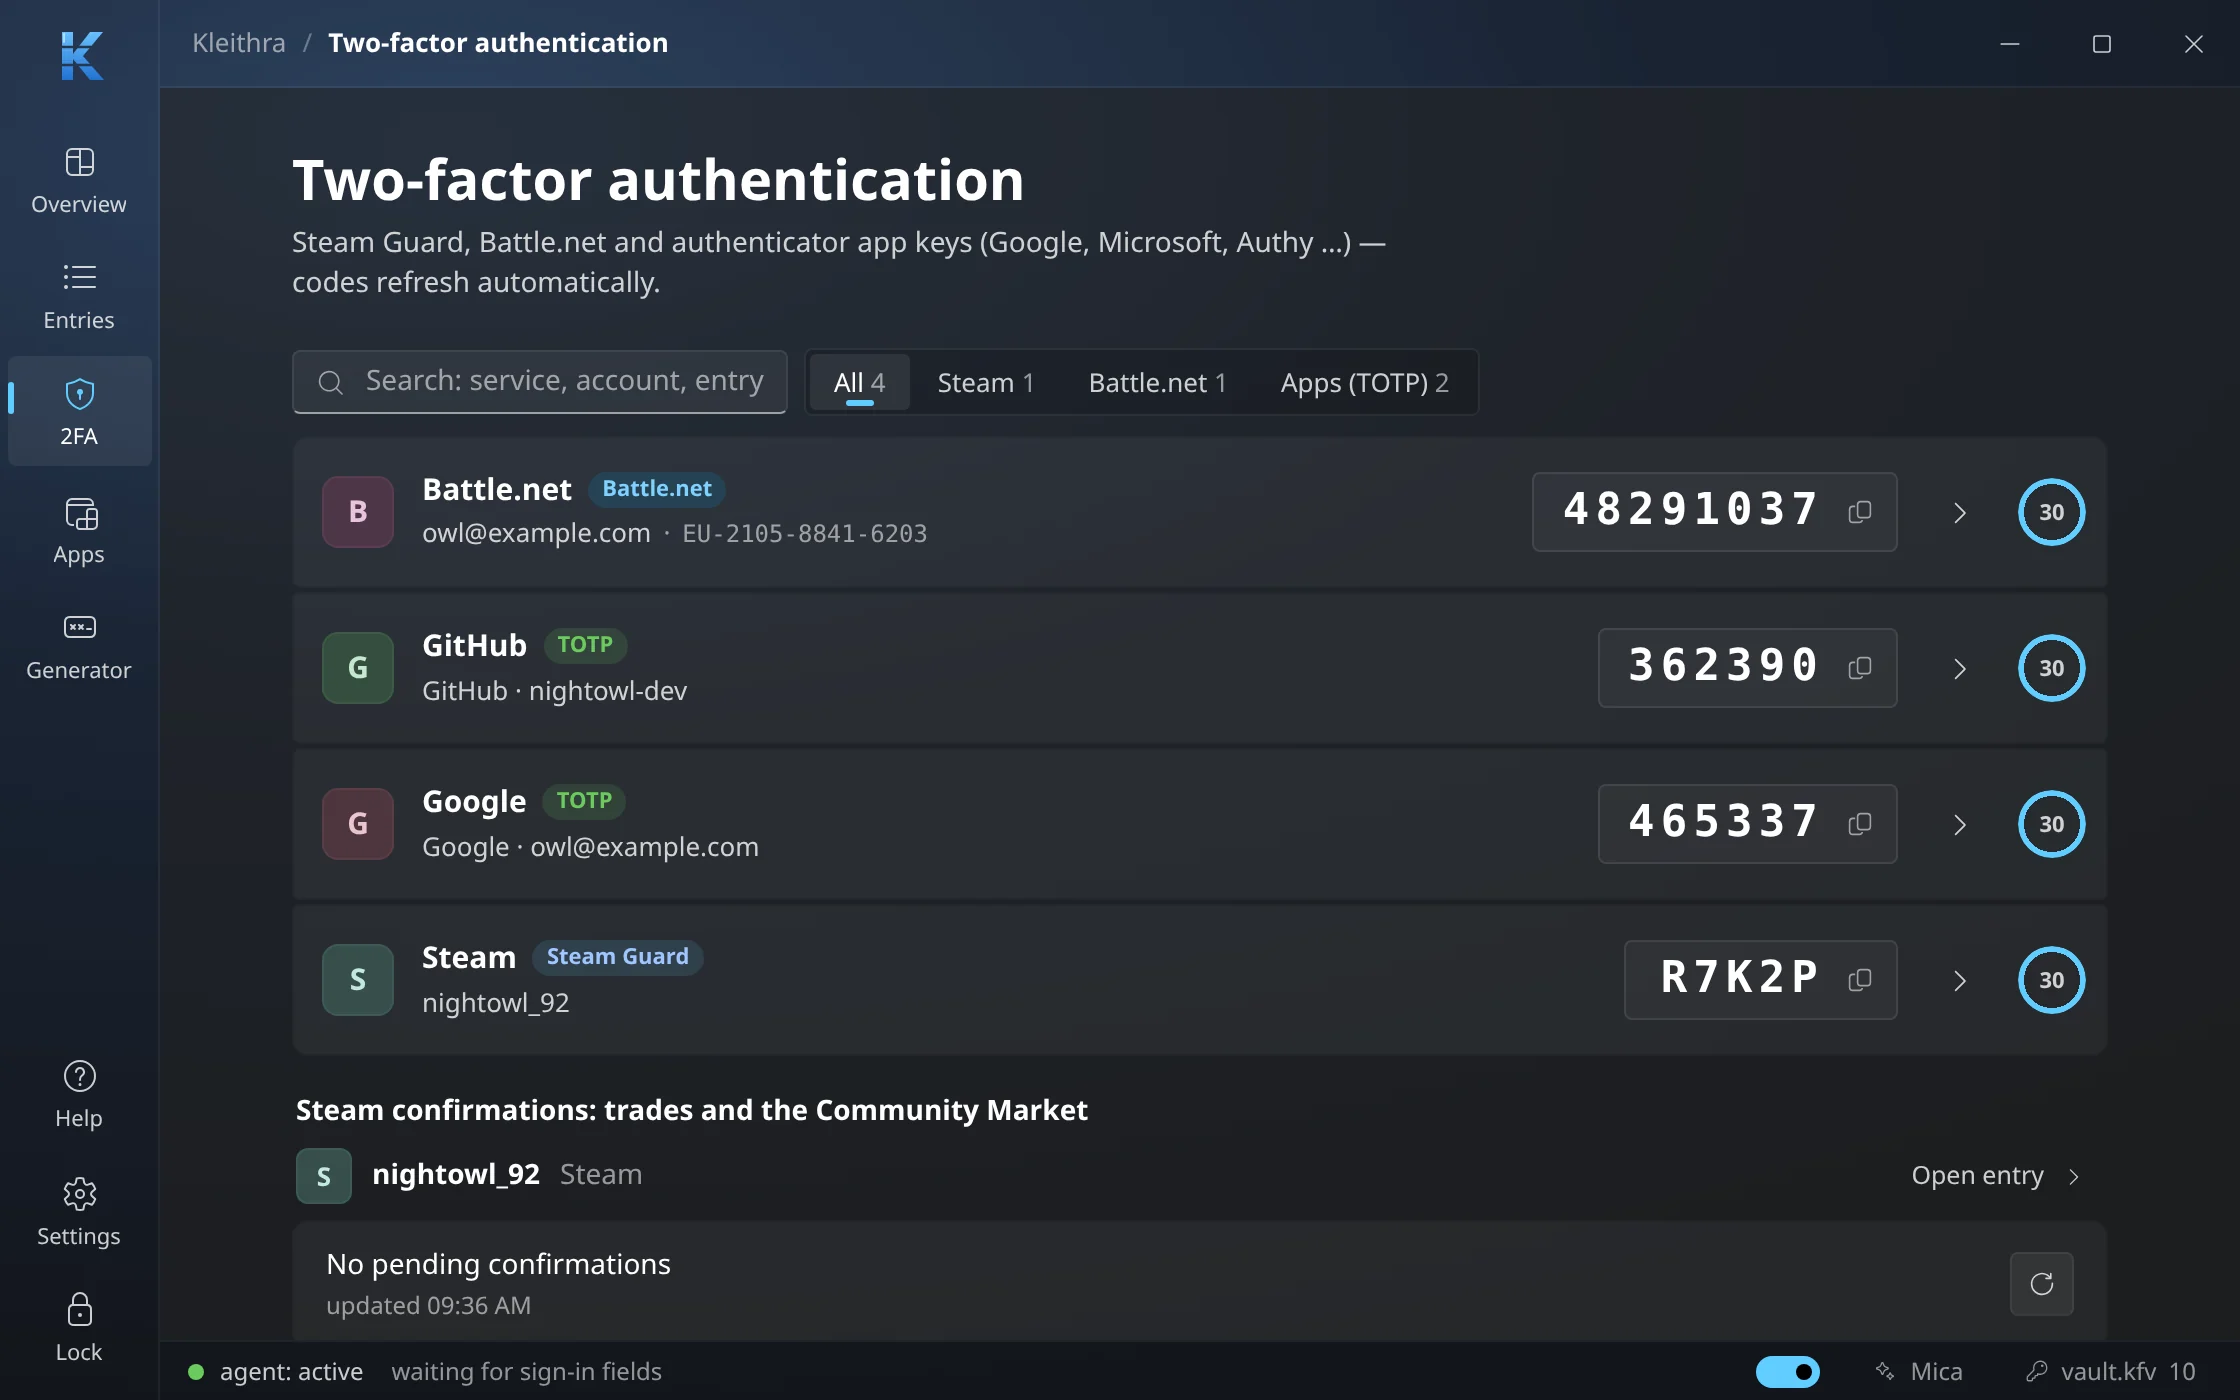Toggle the status bar switch
2240x1400 pixels.
[1787, 1371]
